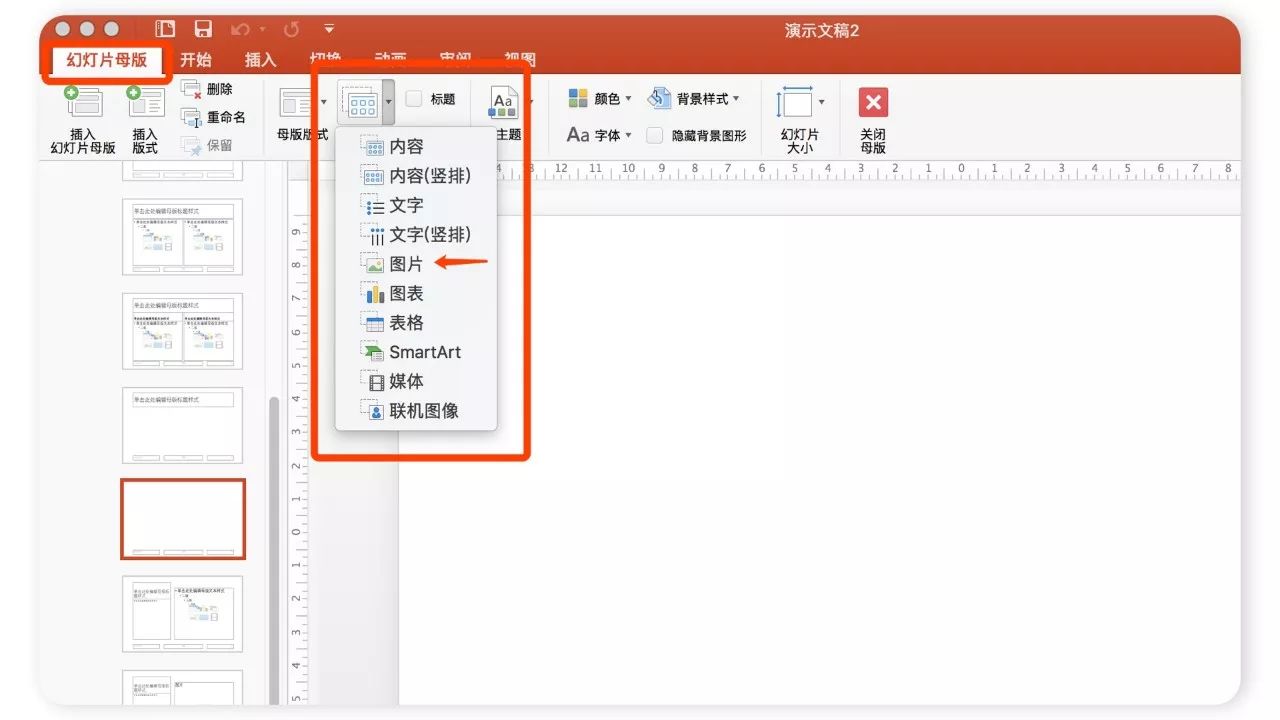This screenshot has height=720, width=1280.
Task: Expand the Background Styles dropdown
Action: point(694,99)
